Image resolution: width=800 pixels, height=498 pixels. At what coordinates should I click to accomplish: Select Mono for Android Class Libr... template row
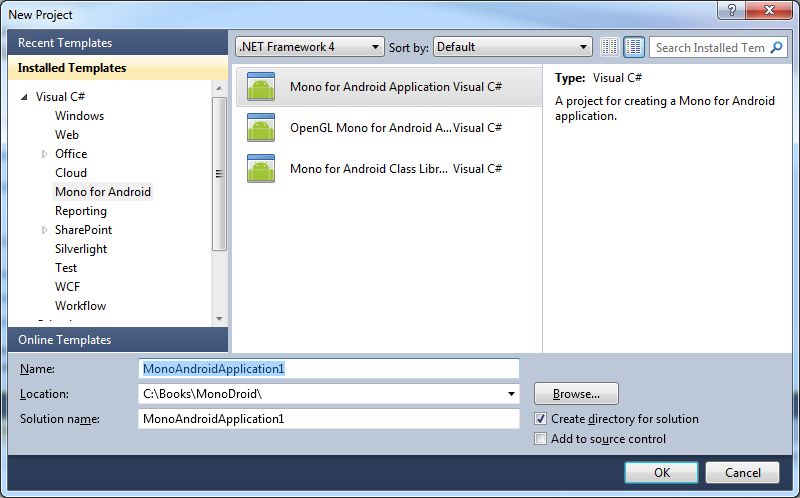point(389,168)
